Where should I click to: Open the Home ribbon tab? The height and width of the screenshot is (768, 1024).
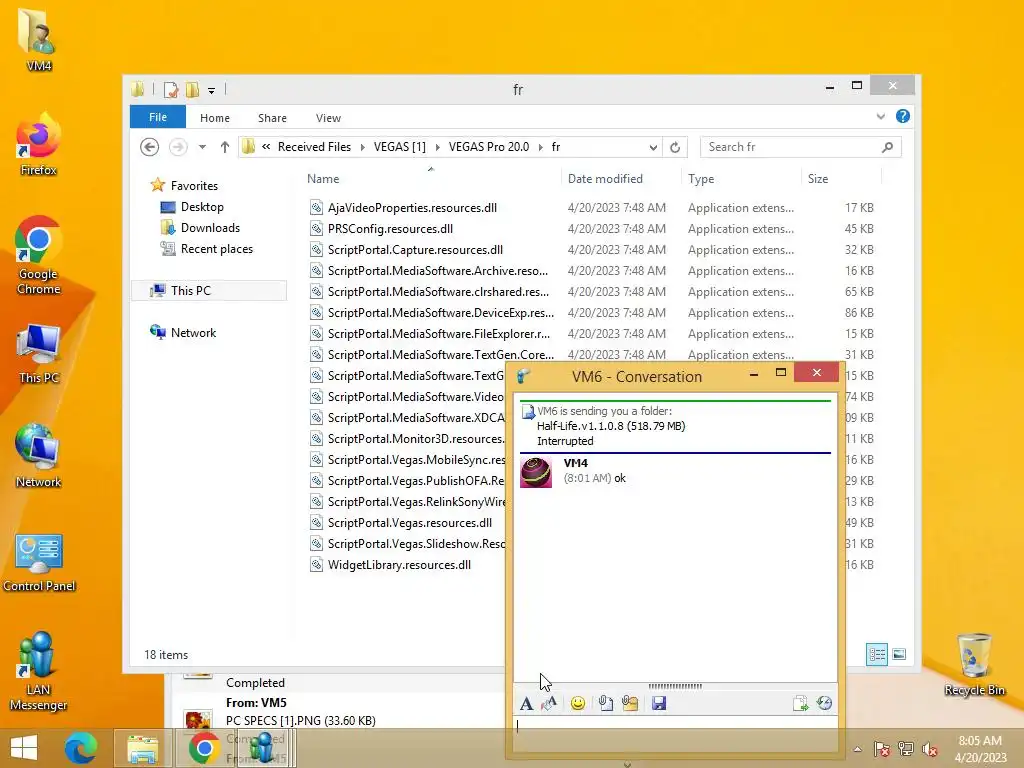point(215,118)
